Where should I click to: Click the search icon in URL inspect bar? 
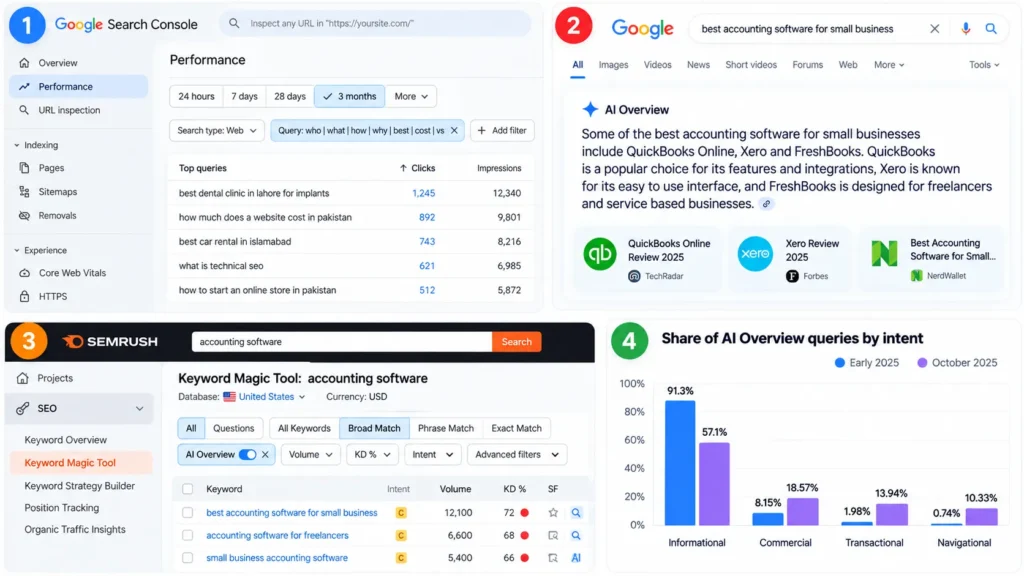234,24
